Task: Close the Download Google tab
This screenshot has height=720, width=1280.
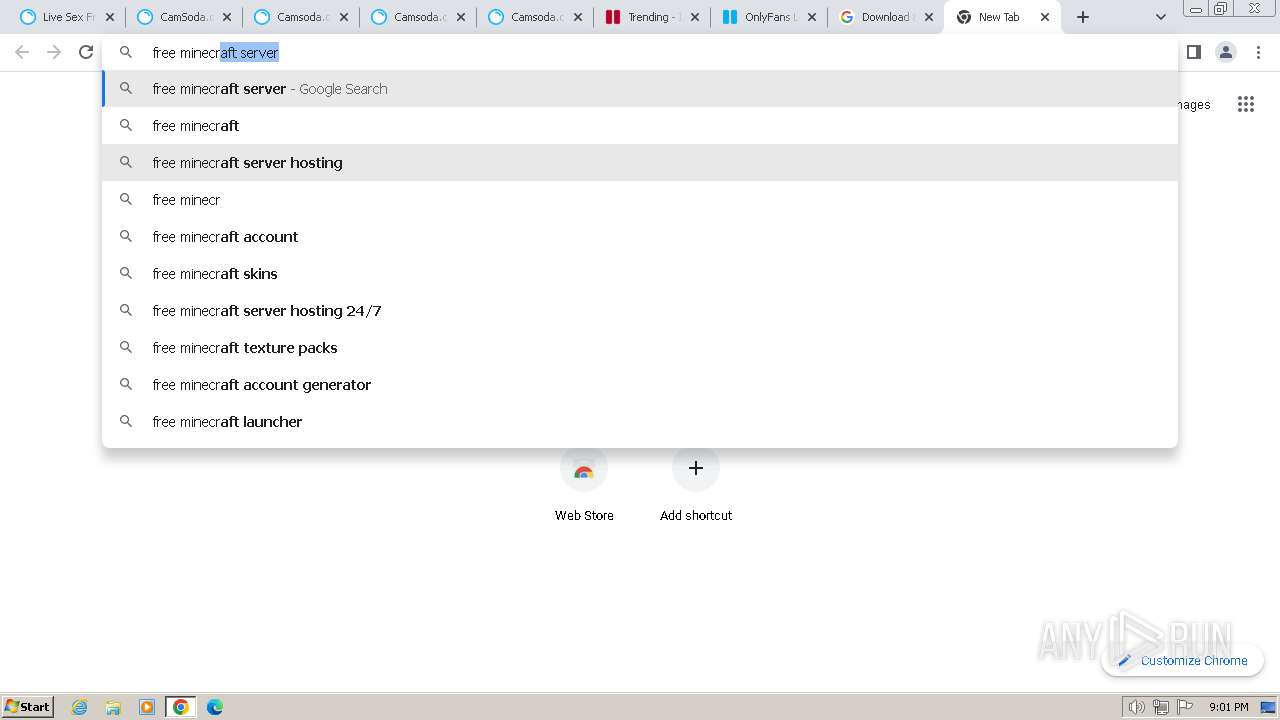Action: click(x=929, y=17)
